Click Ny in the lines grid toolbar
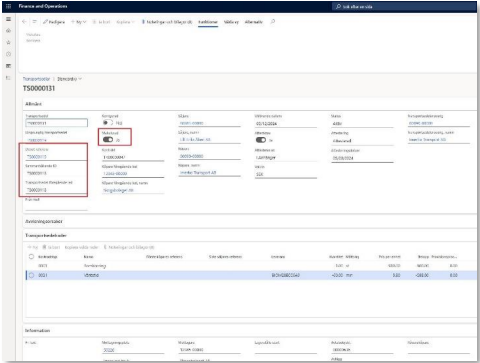The width and height of the screenshot is (480, 363). 33,247
